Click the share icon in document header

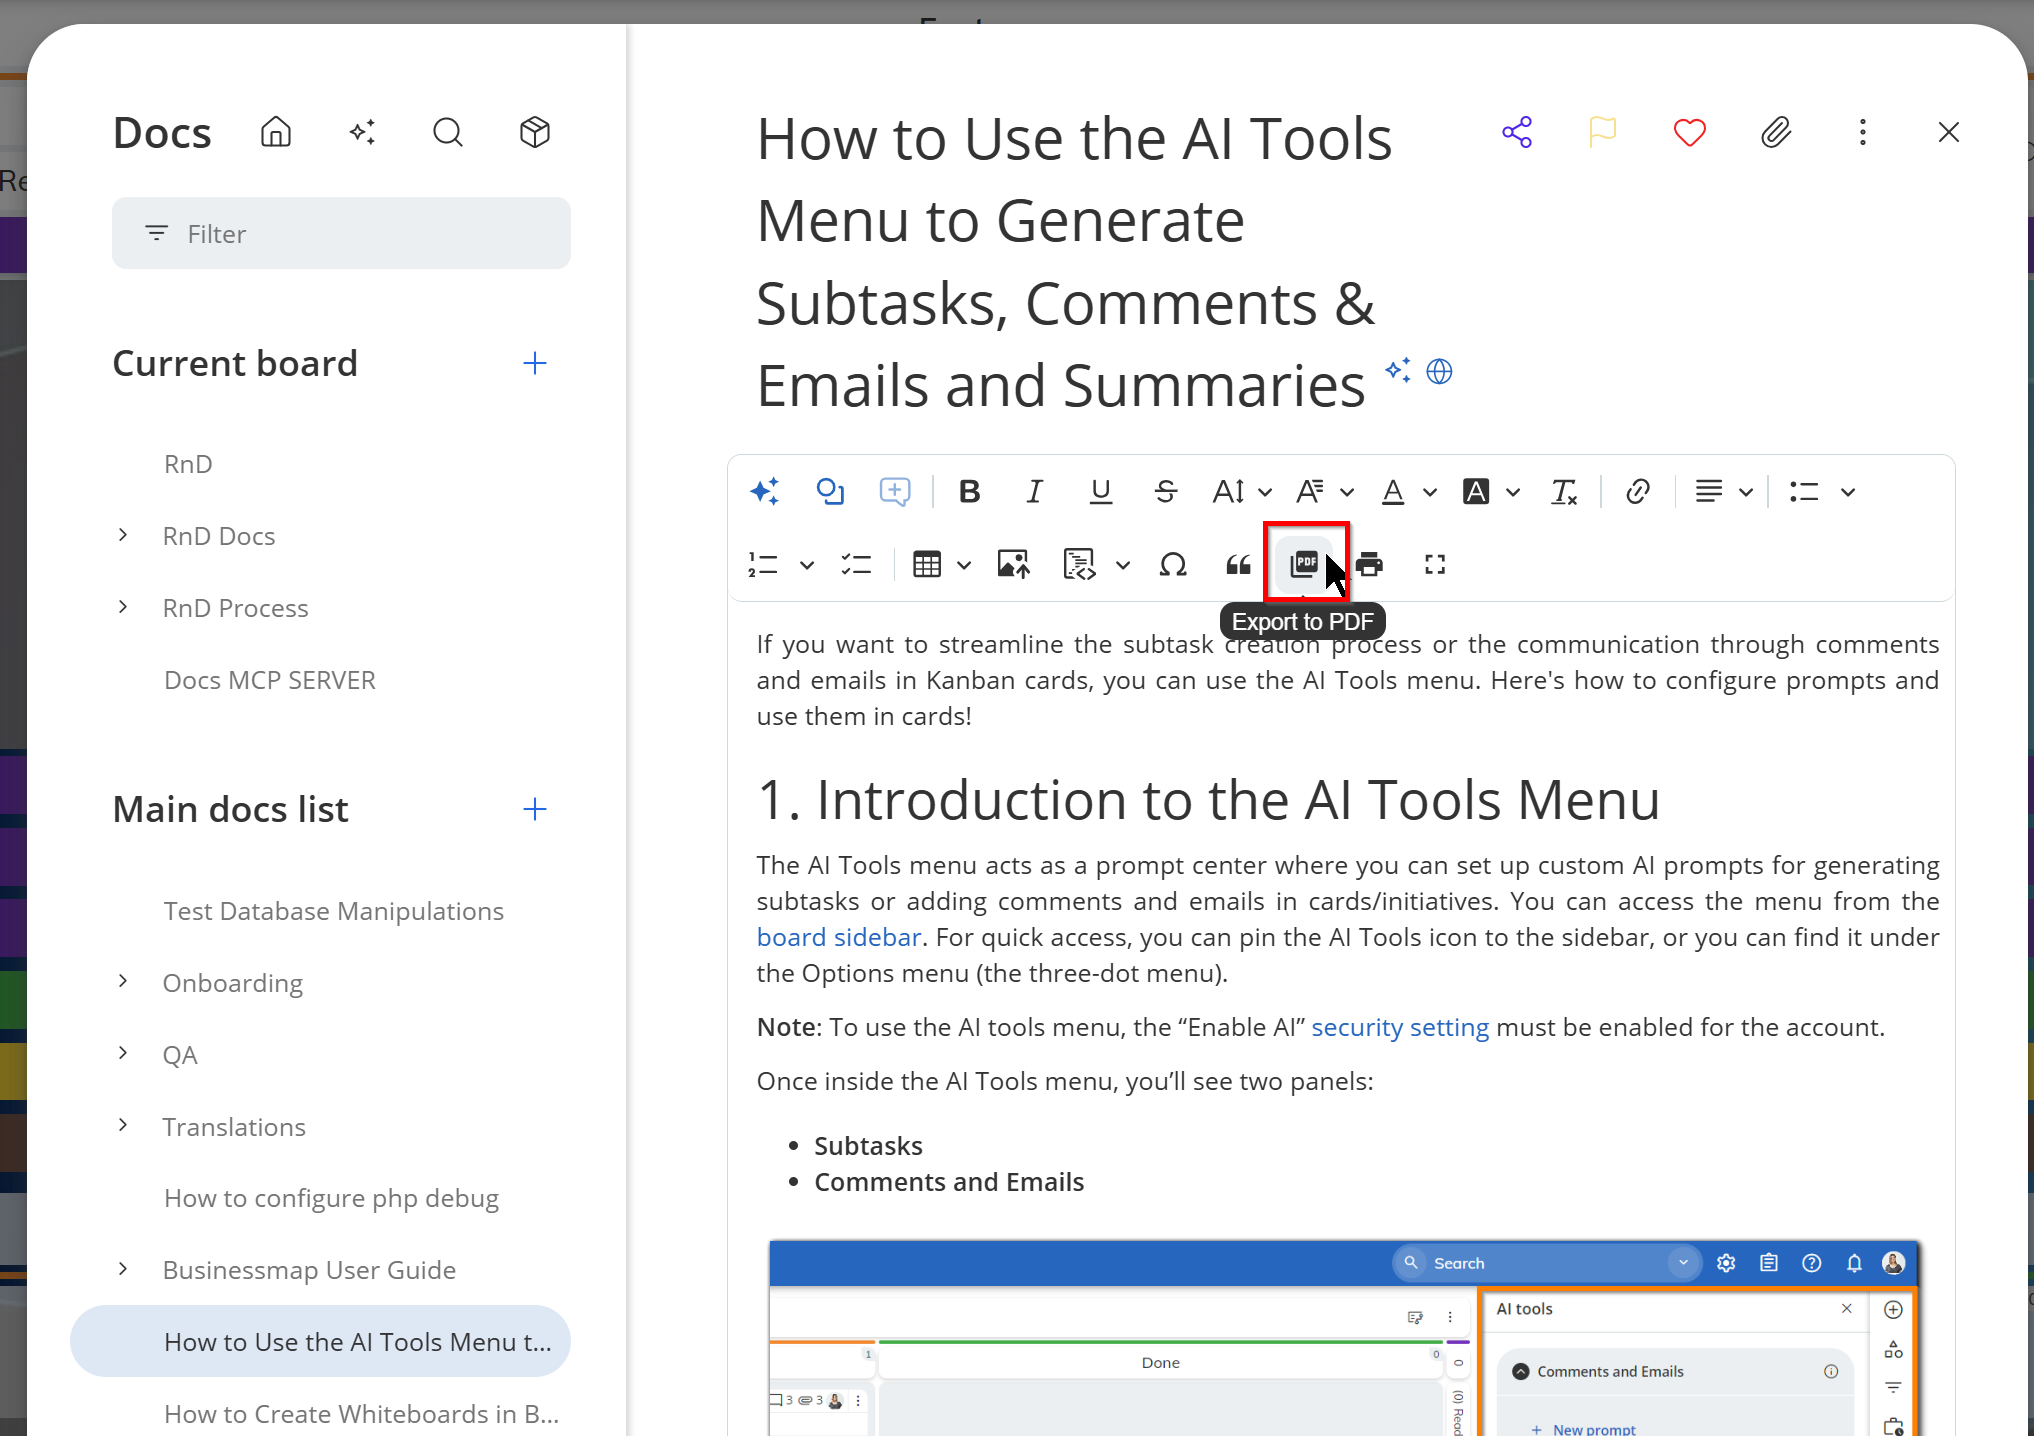(x=1516, y=132)
